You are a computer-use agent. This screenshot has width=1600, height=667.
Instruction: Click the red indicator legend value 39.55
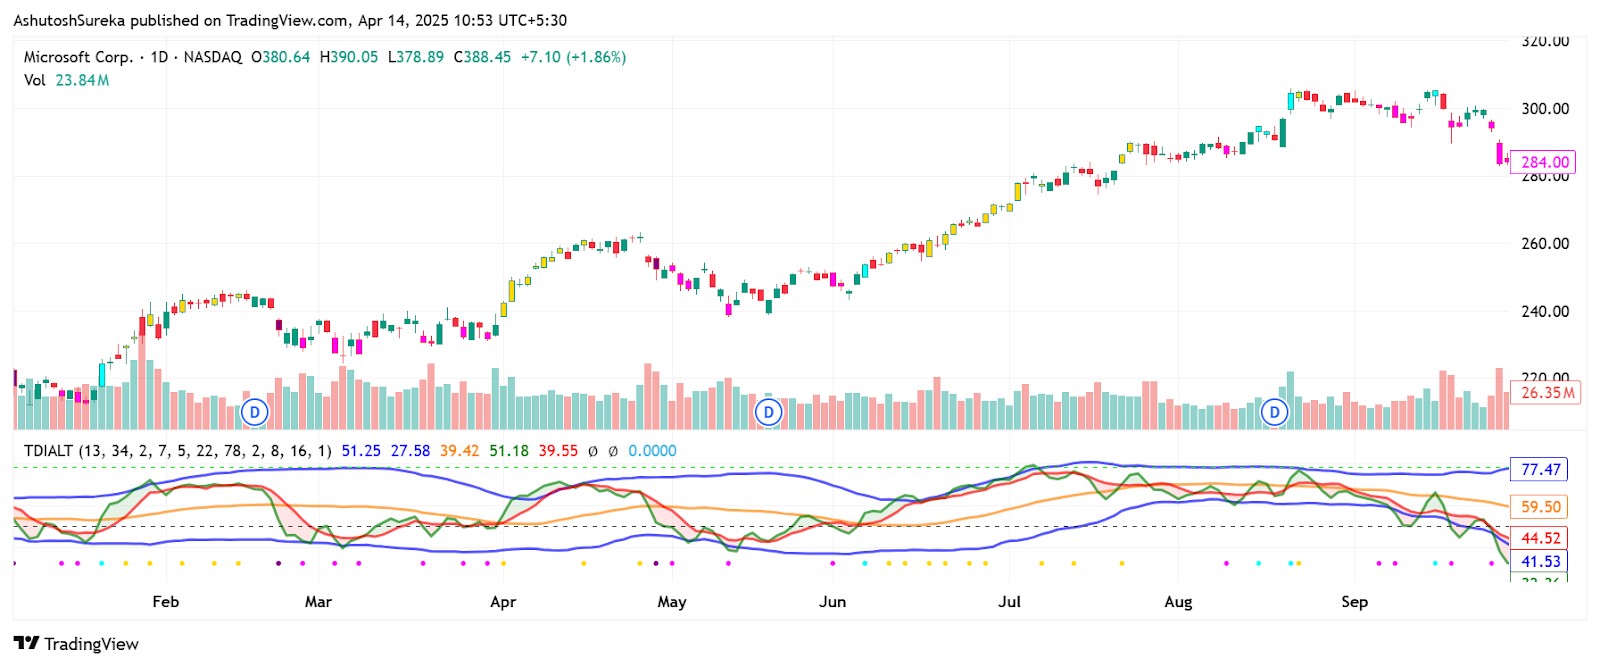click(x=558, y=451)
